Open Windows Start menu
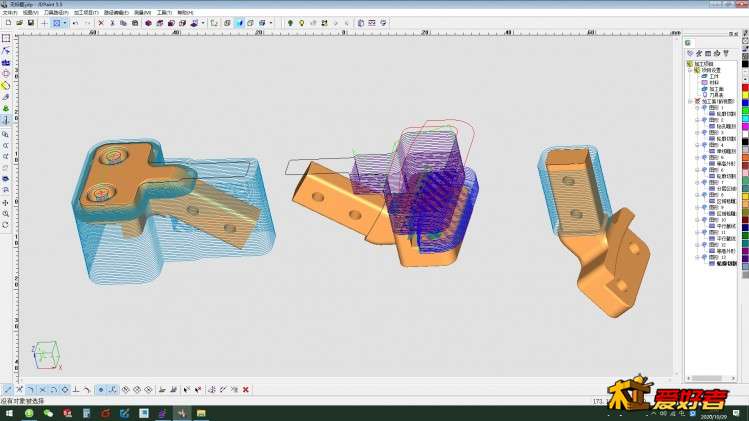 (9, 413)
